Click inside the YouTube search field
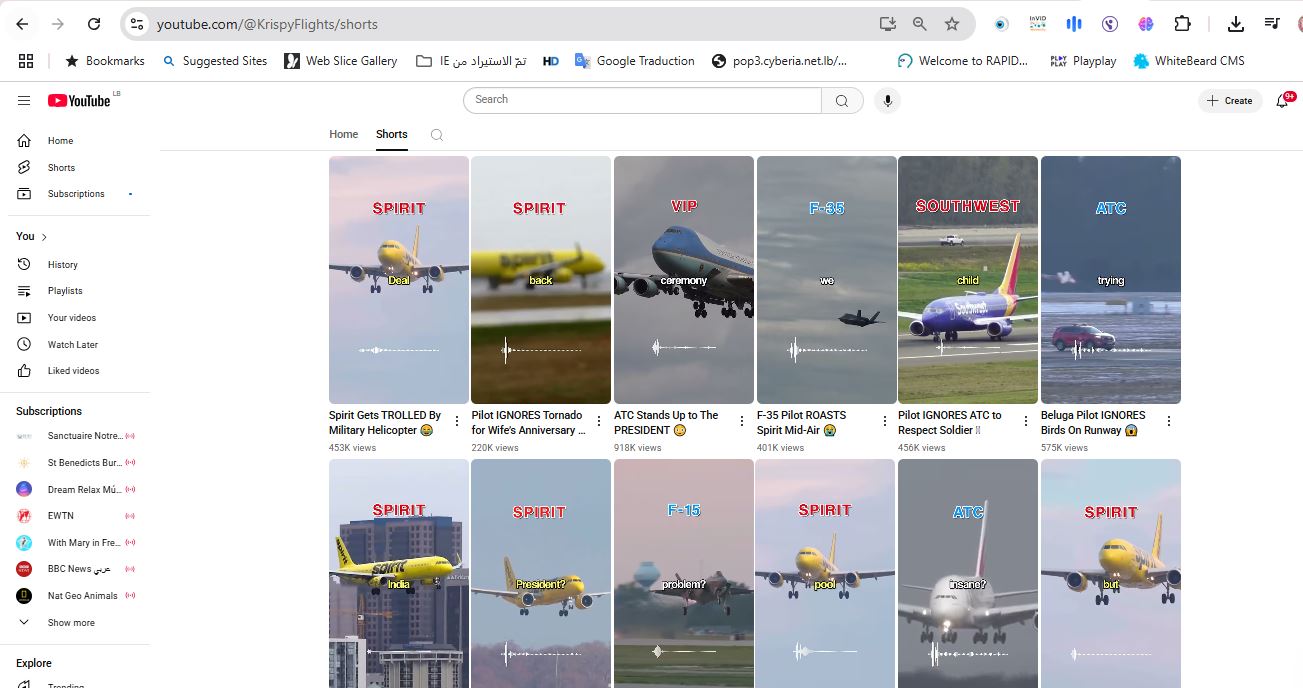 click(640, 100)
